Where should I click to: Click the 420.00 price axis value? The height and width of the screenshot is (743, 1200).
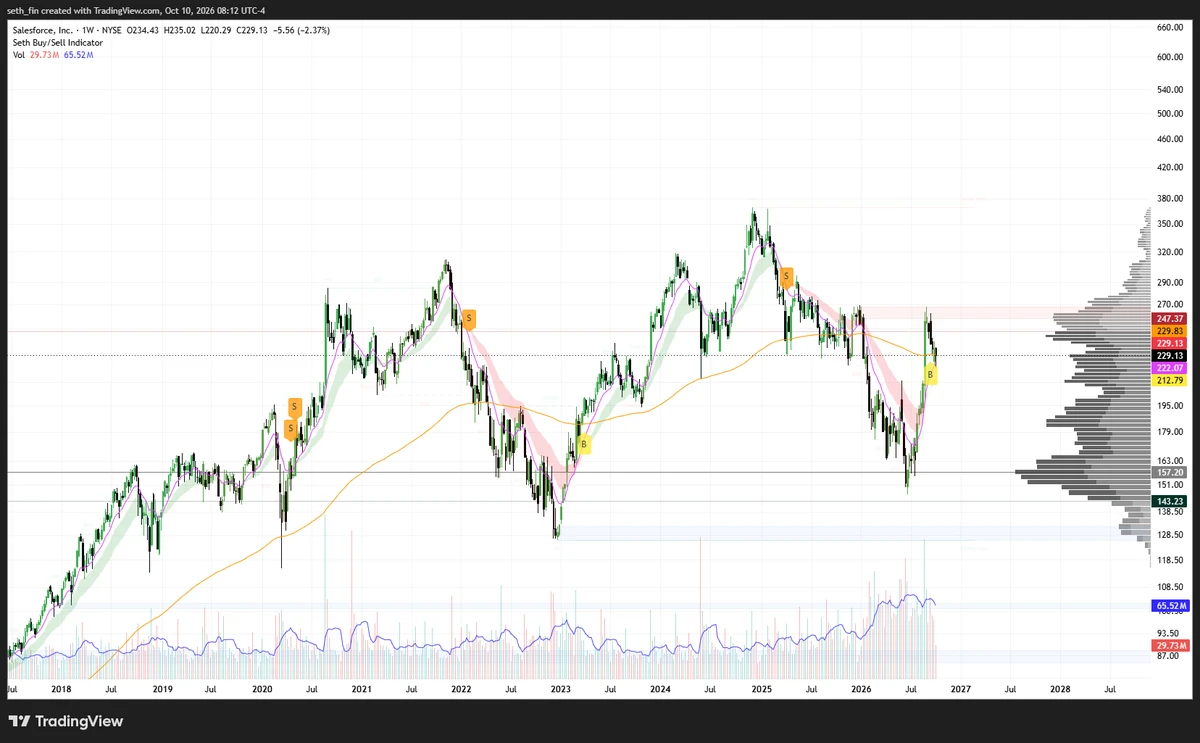point(1170,168)
